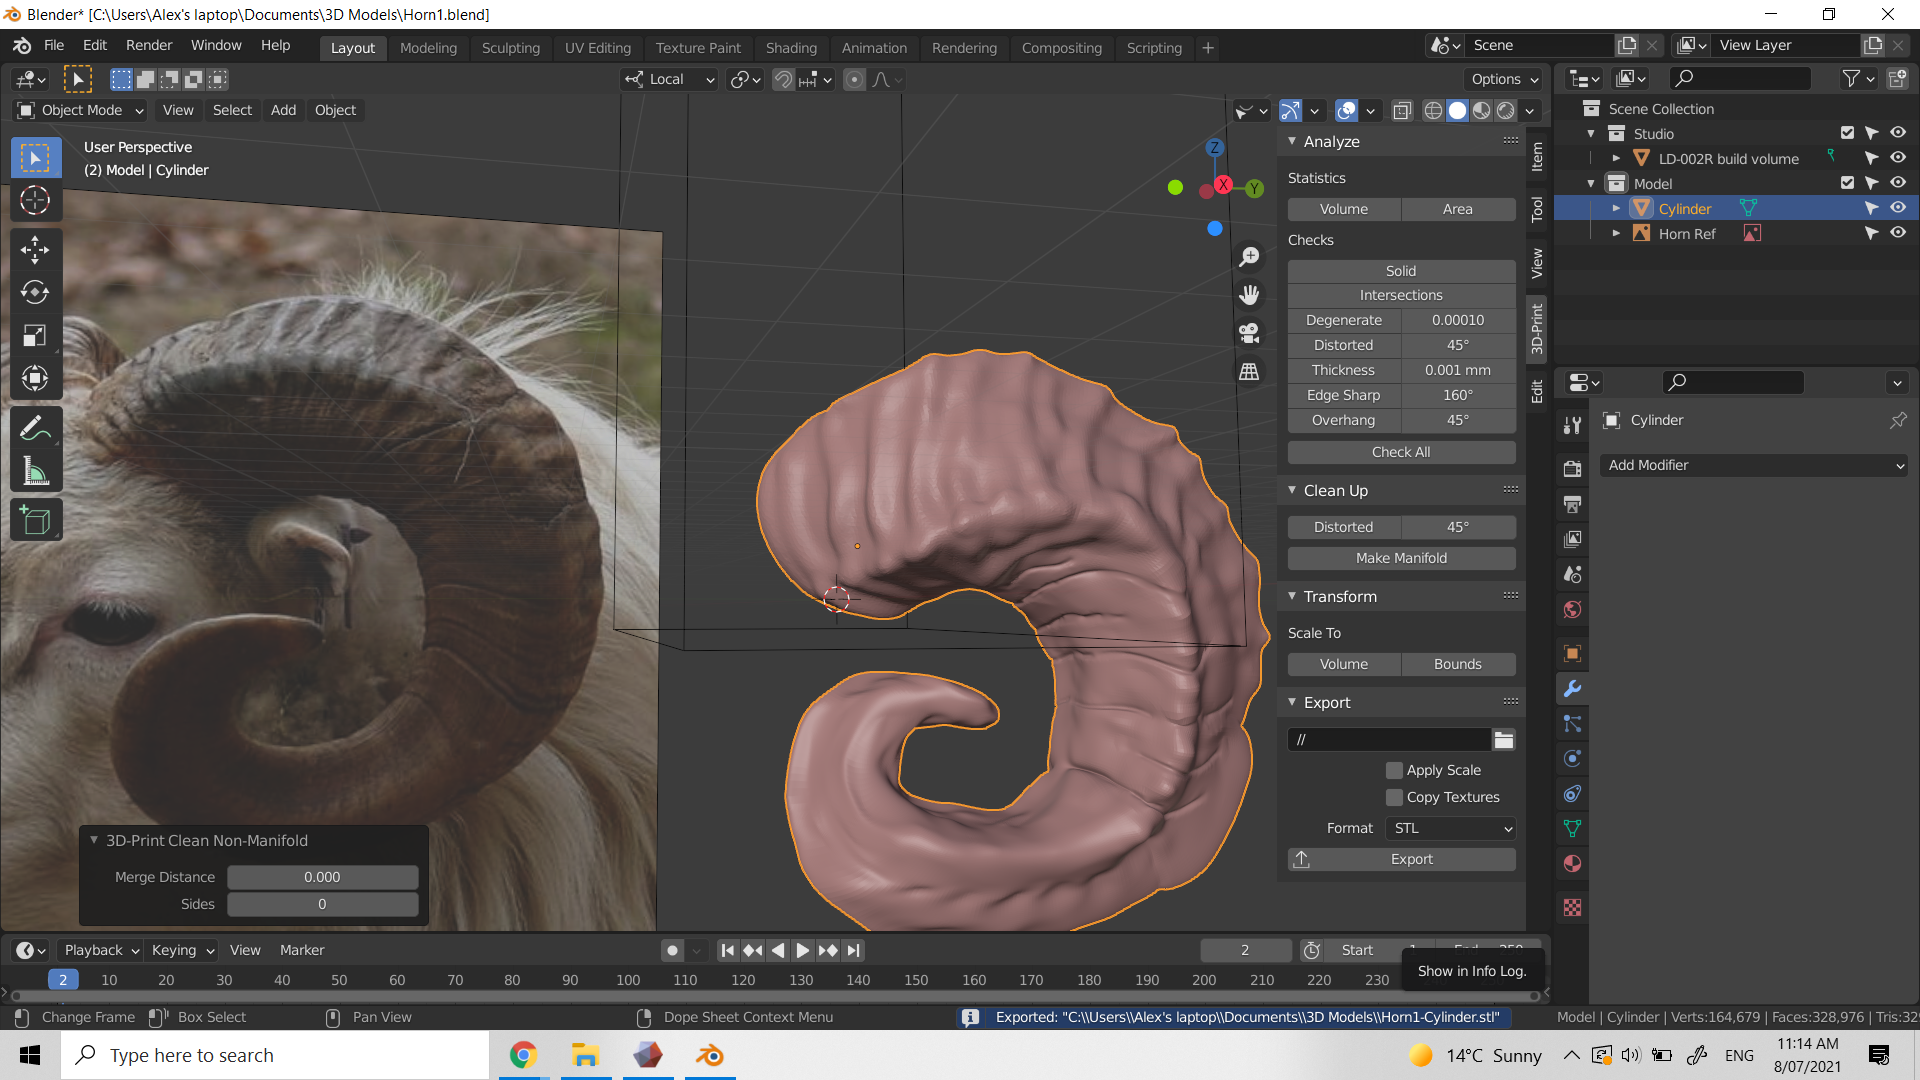
Task: Open Physics Properties panel
Action: (x=1571, y=758)
